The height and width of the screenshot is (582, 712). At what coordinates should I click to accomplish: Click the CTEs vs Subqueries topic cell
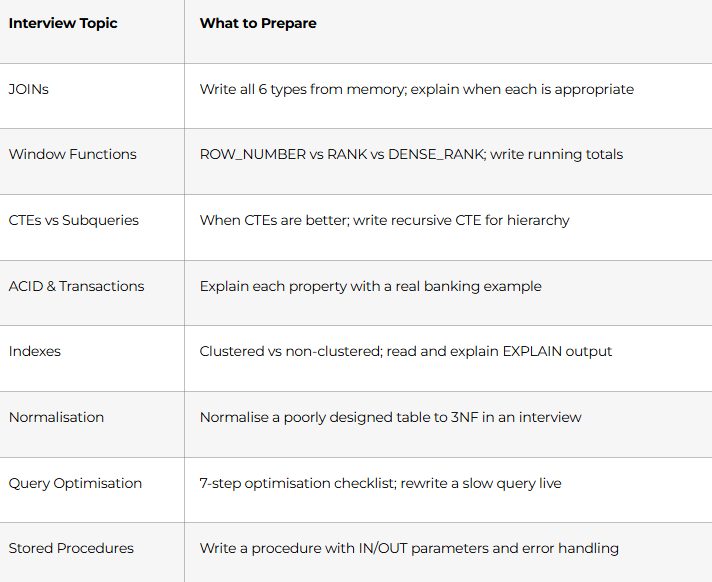coord(74,220)
